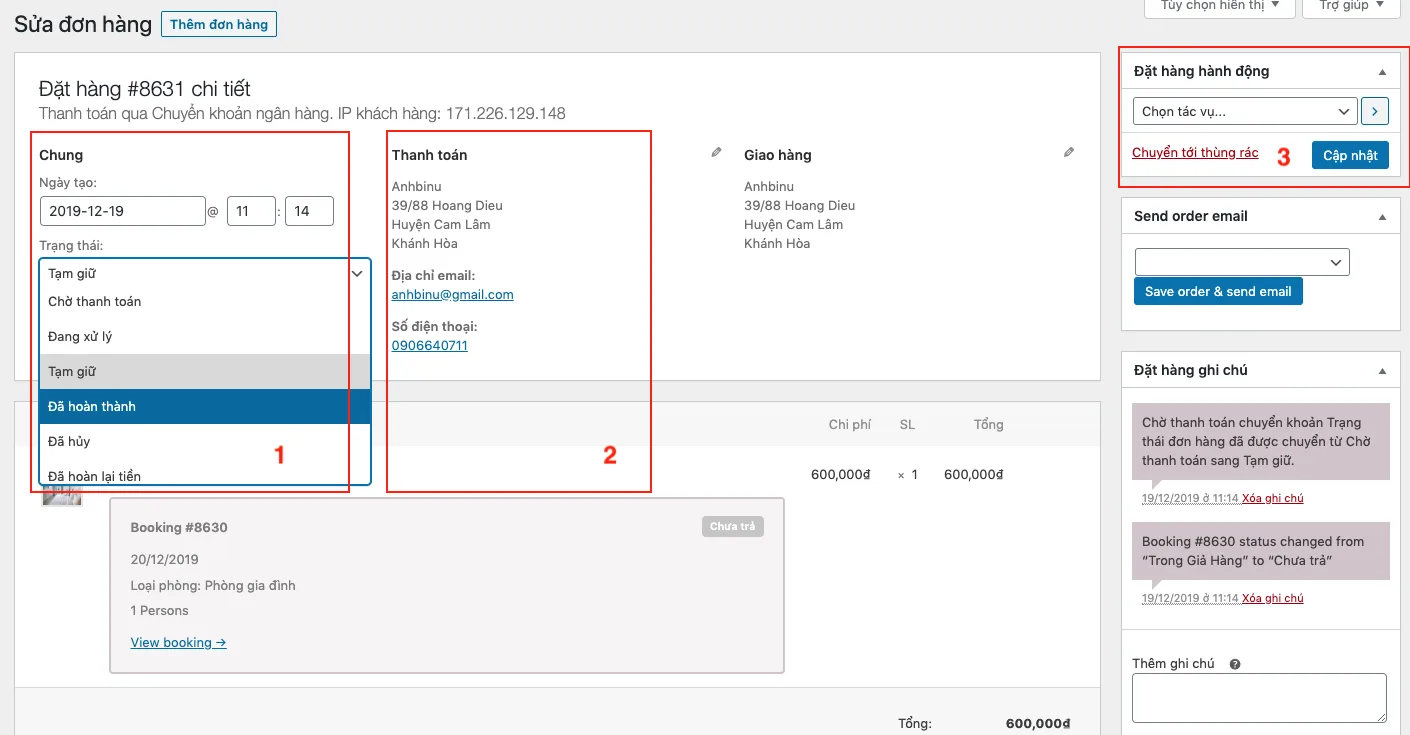Click the Cập nhật update button
The image size is (1410, 735).
click(1350, 155)
